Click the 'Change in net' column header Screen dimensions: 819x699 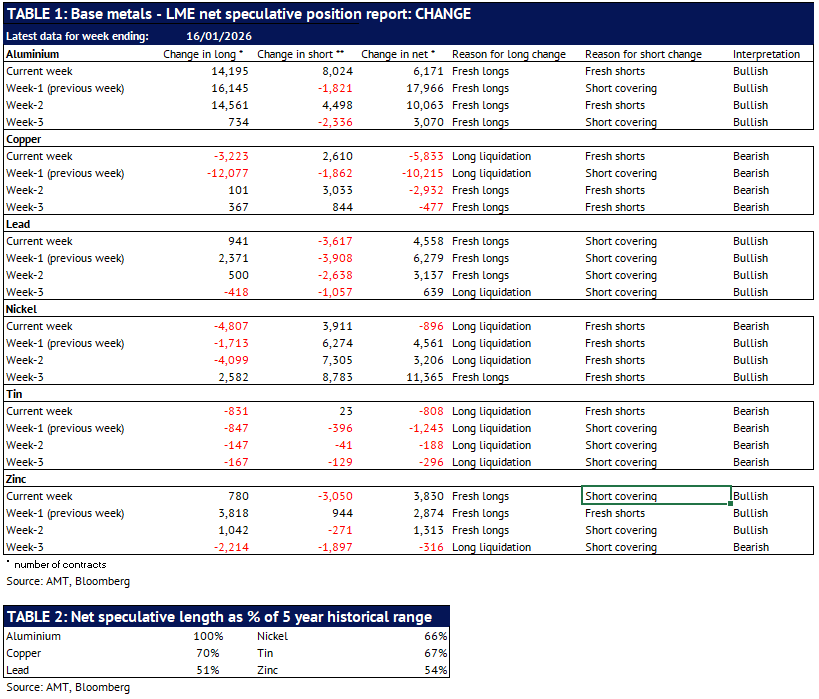point(398,54)
